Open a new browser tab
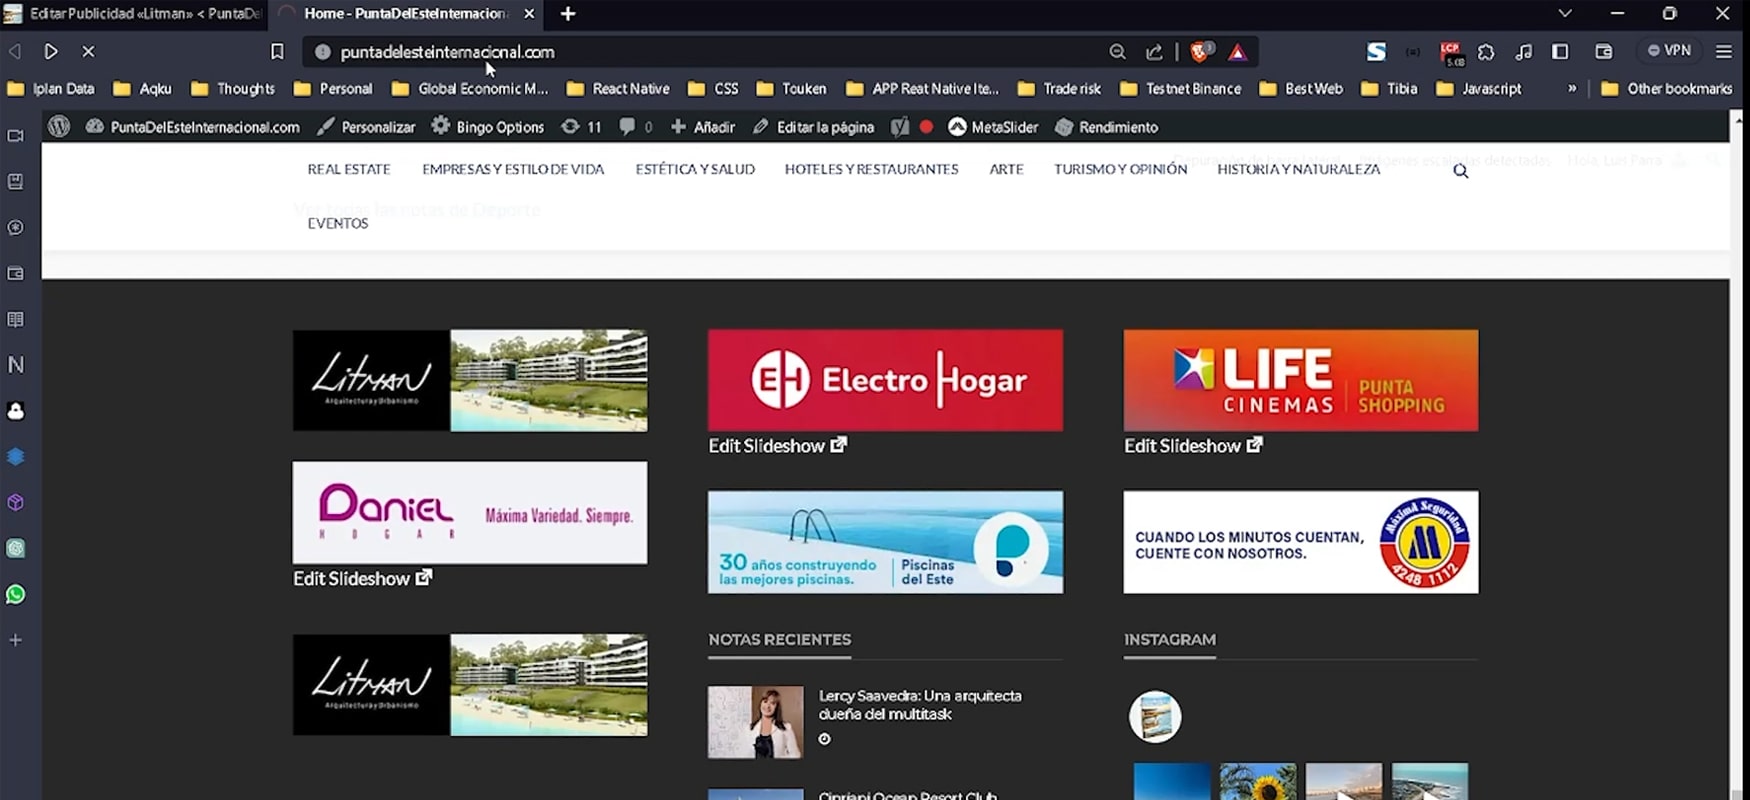 coord(568,14)
